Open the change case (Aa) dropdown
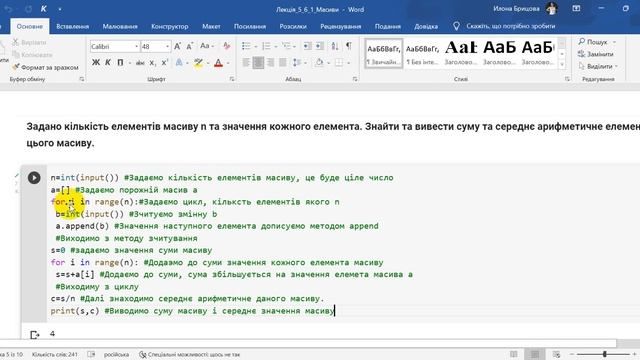This screenshot has height=360, width=640. [x=207, y=46]
